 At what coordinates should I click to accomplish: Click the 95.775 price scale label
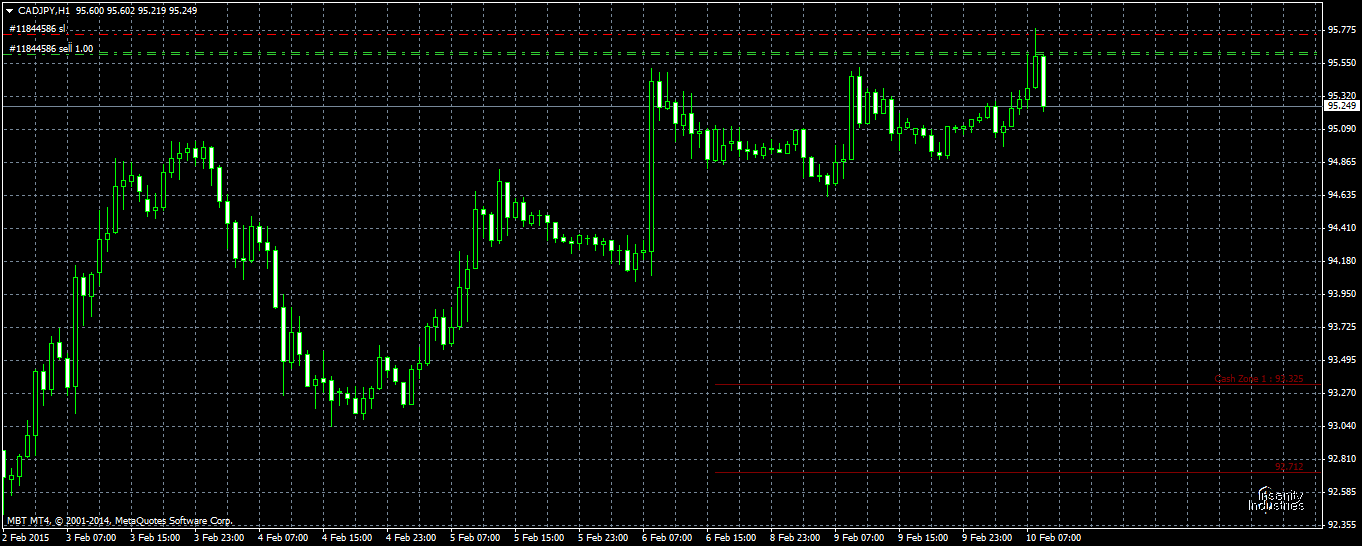click(1341, 30)
